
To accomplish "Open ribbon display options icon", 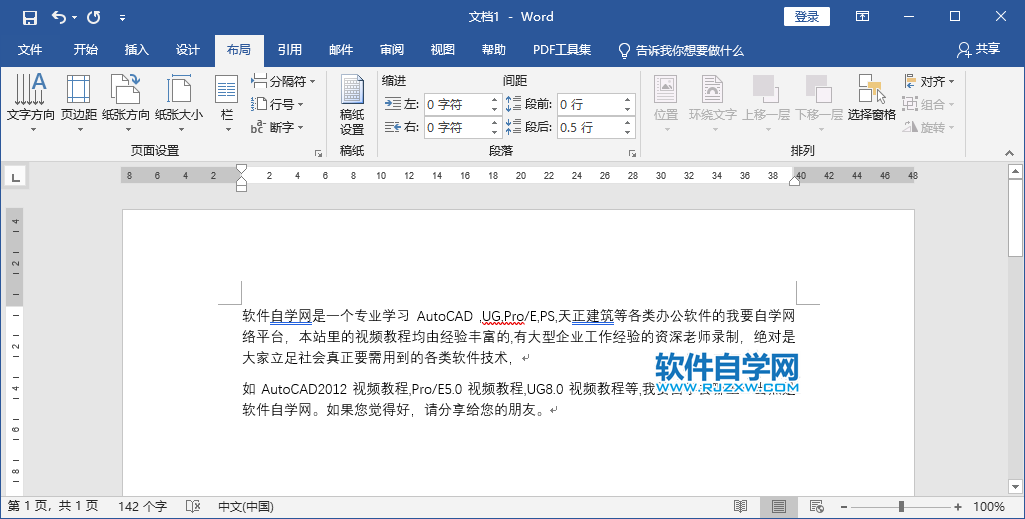I will (x=862, y=17).
